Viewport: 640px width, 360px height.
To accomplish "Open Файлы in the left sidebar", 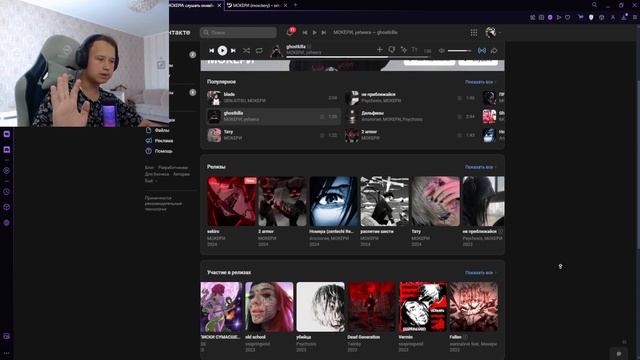I will [x=158, y=130].
